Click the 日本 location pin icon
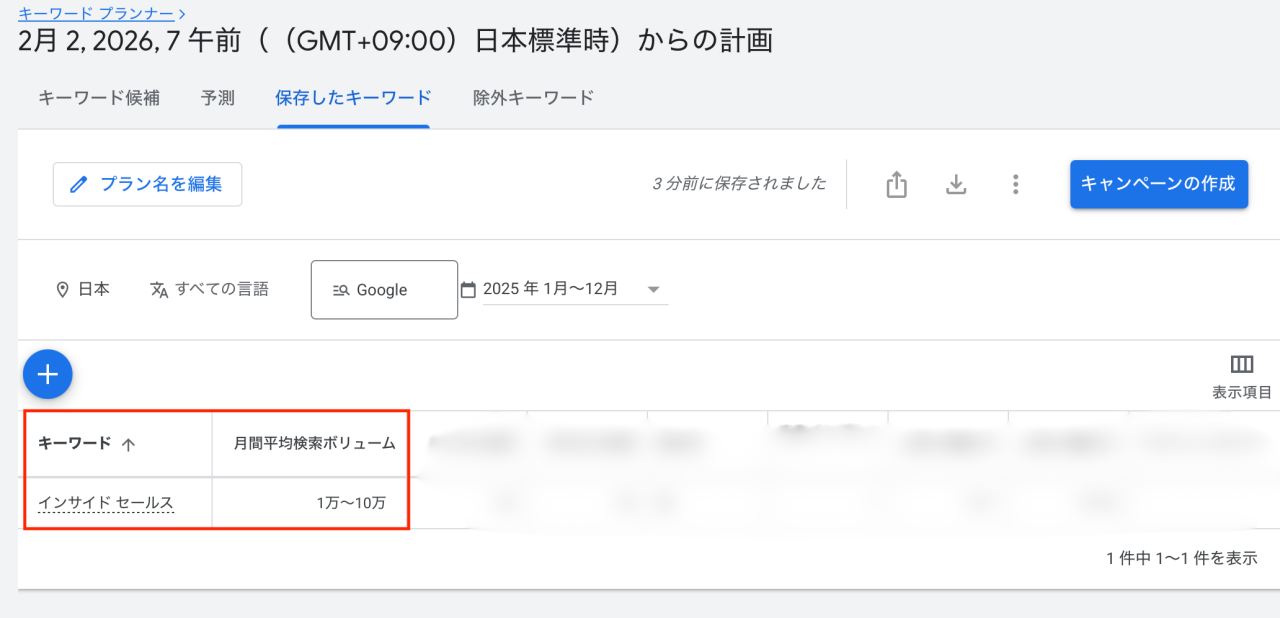 tap(62, 289)
